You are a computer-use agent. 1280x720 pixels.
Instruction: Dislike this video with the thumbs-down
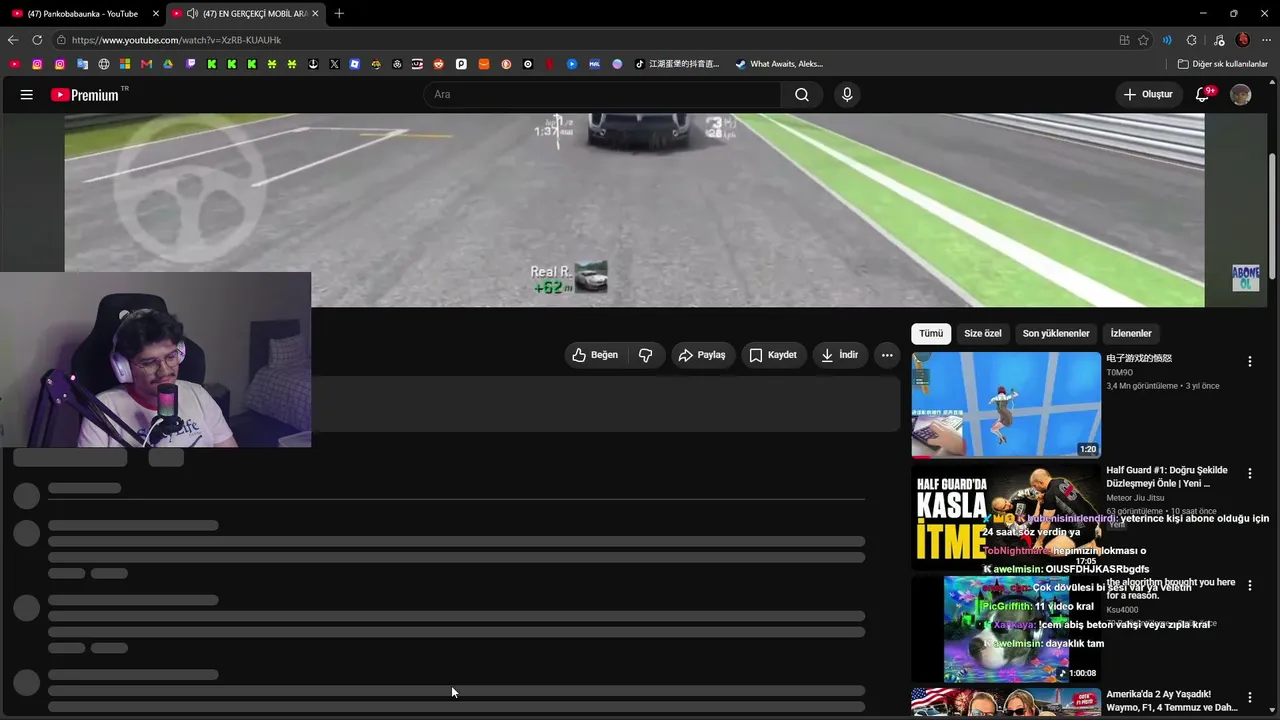(646, 355)
